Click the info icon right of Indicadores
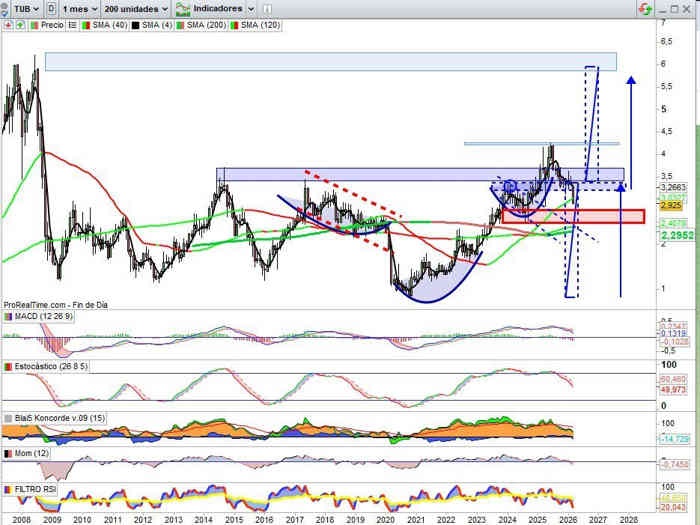 (x=267, y=8)
